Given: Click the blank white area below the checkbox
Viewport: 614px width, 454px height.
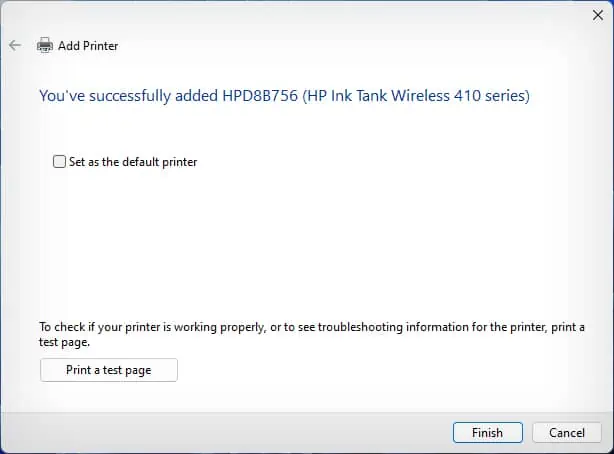Looking at the screenshot, I should pyautogui.click(x=300, y=240).
